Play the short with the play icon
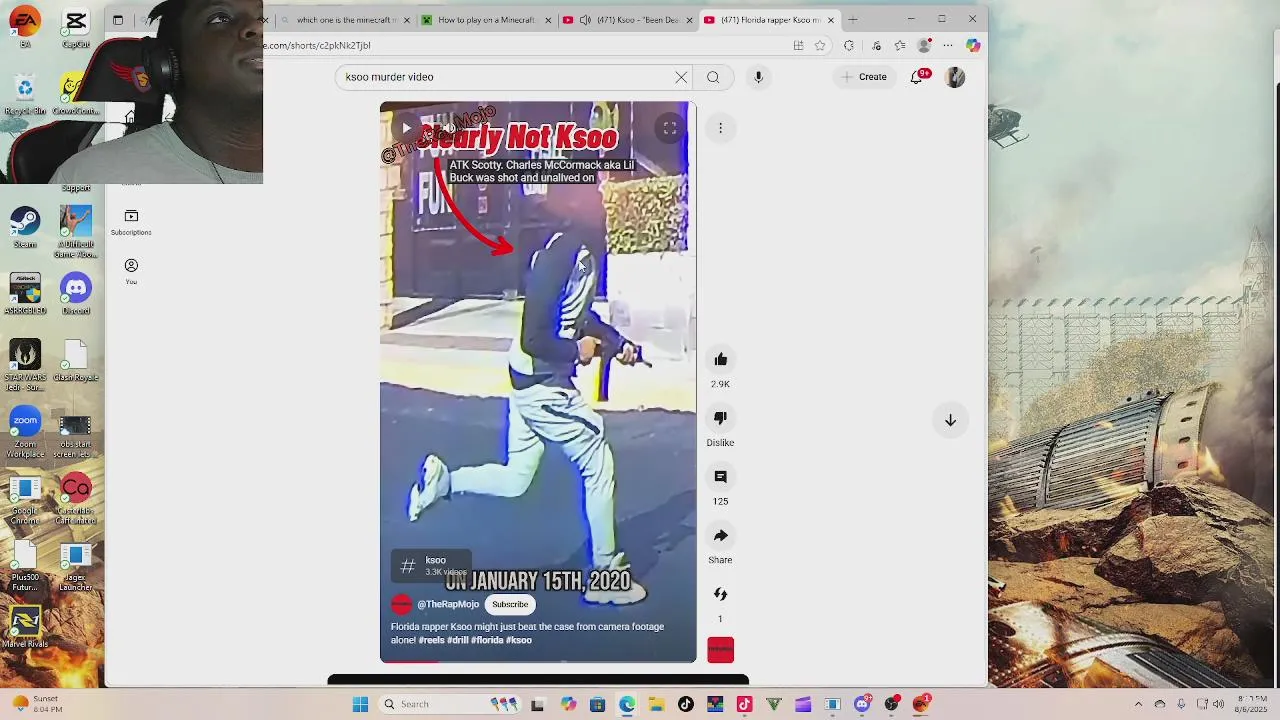 click(x=405, y=128)
